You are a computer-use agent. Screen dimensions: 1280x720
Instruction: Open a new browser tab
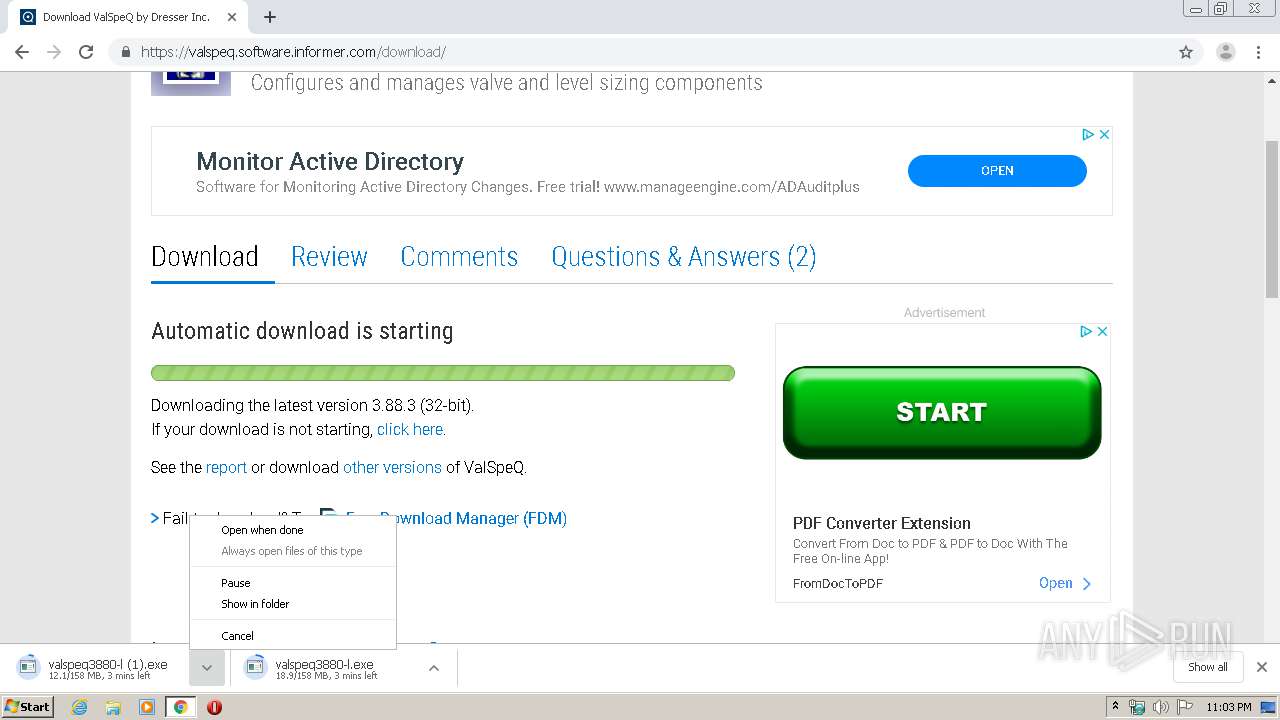pyautogui.click(x=270, y=17)
